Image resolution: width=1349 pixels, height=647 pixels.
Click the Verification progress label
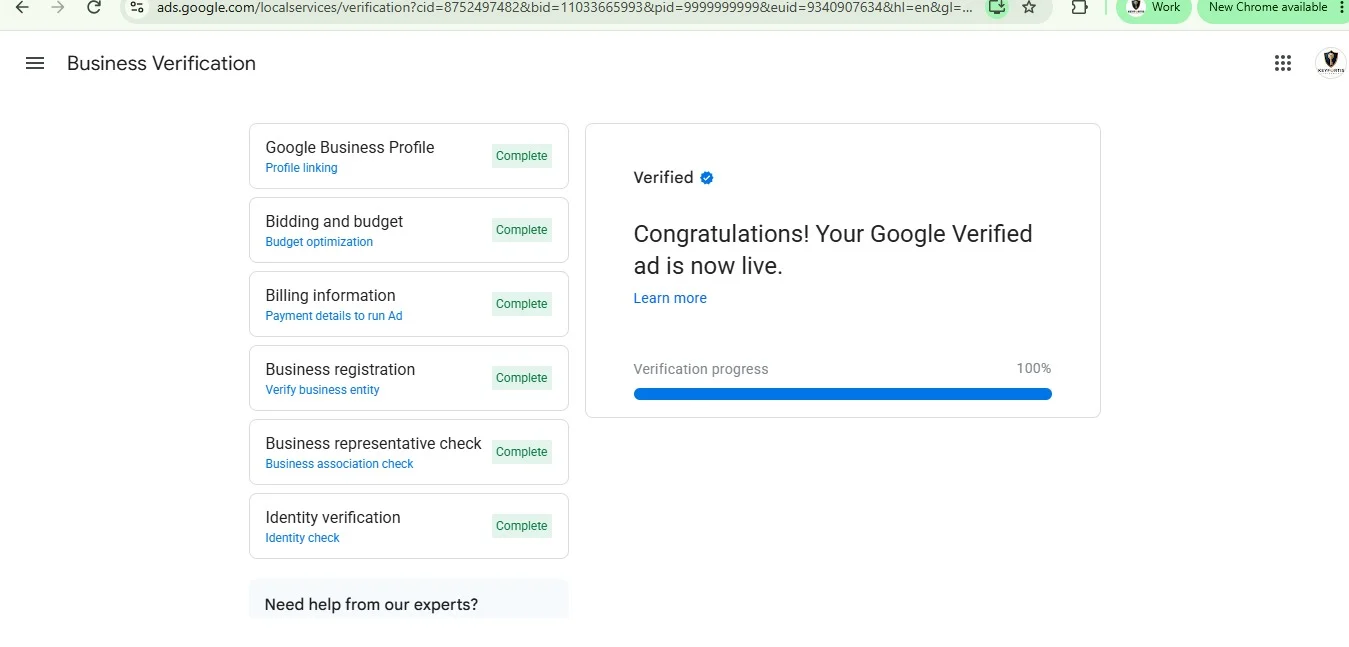[701, 369]
